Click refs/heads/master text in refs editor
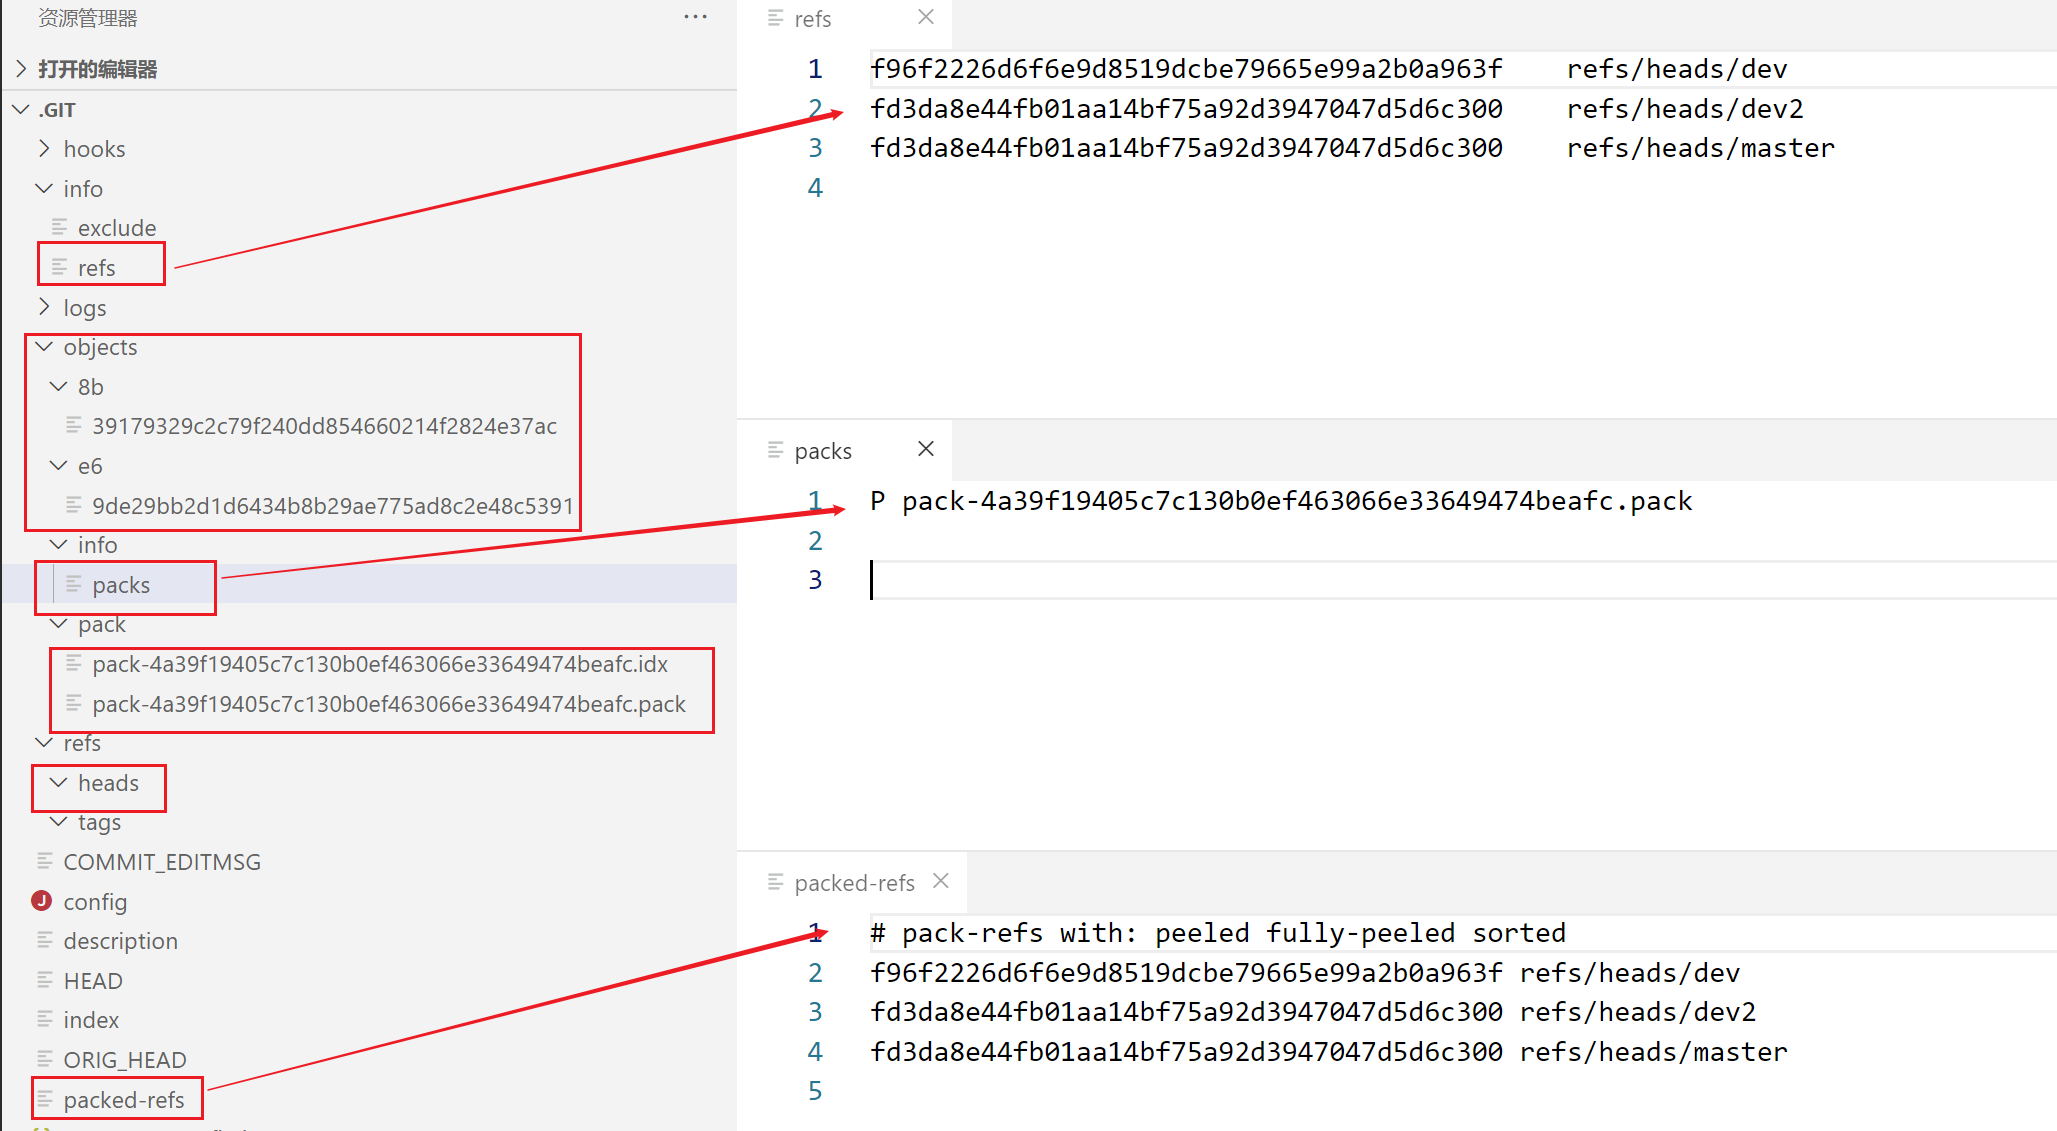Image resolution: width=2057 pixels, height=1131 pixels. click(1701, 148)
